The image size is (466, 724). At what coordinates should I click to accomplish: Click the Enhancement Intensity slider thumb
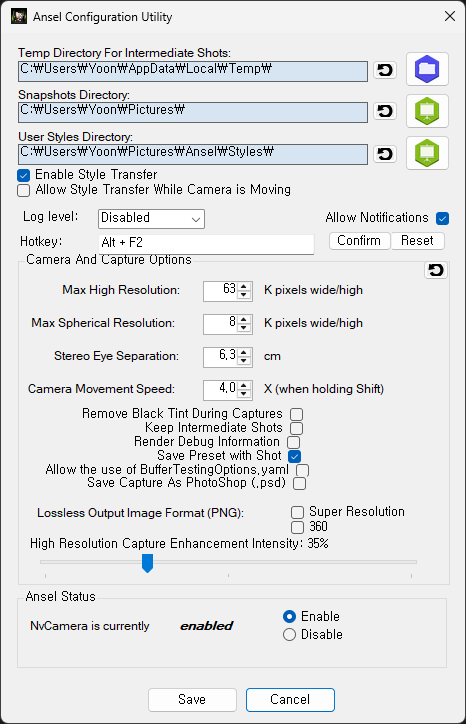(147, 563)
